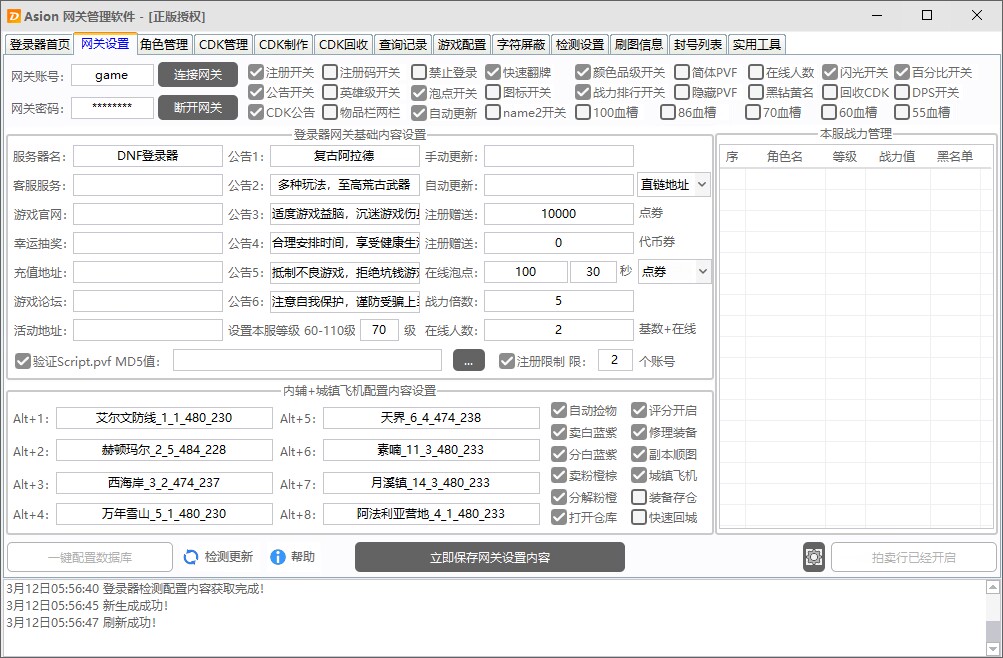Switch to the CDK管理 tab
The image size is (1003, 658).
coord(223,44)
